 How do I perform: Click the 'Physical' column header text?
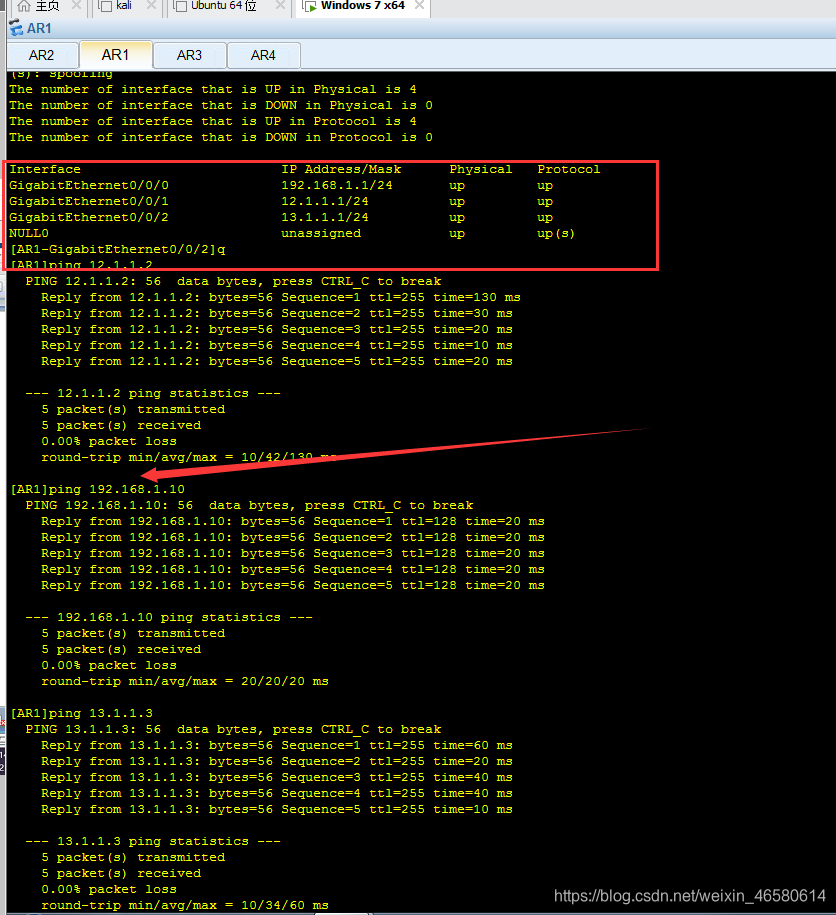(x=481, y=169)
